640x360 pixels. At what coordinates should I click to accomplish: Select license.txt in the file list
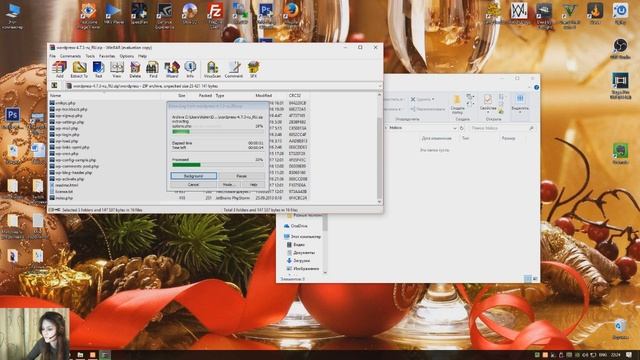pyautogui.click(x=61, y=191)
